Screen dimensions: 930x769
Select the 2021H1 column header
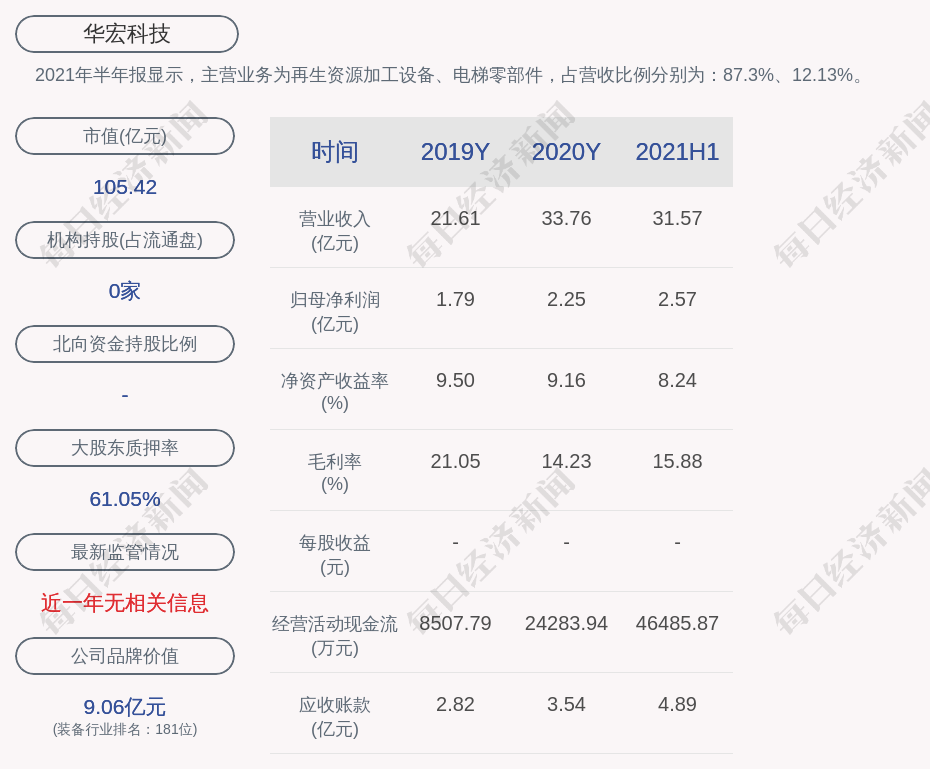[677, 152]
